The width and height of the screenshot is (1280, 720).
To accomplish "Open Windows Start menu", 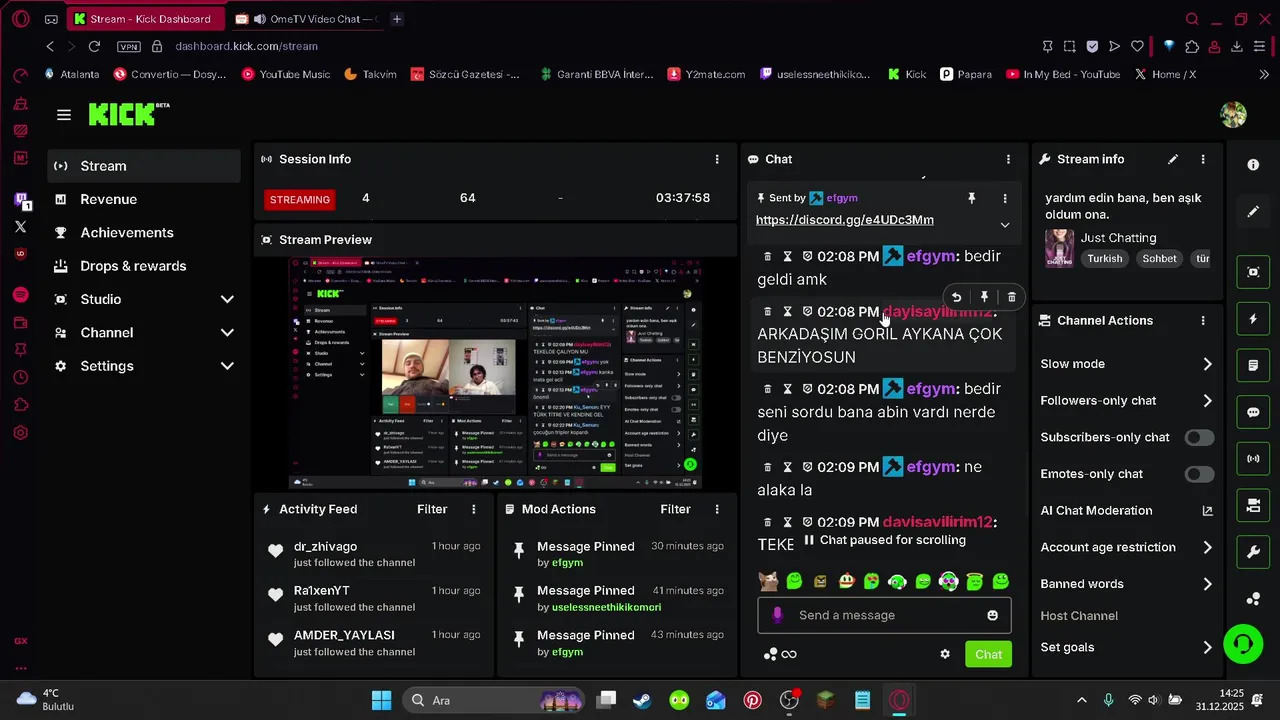I will (x=382, y=700).
